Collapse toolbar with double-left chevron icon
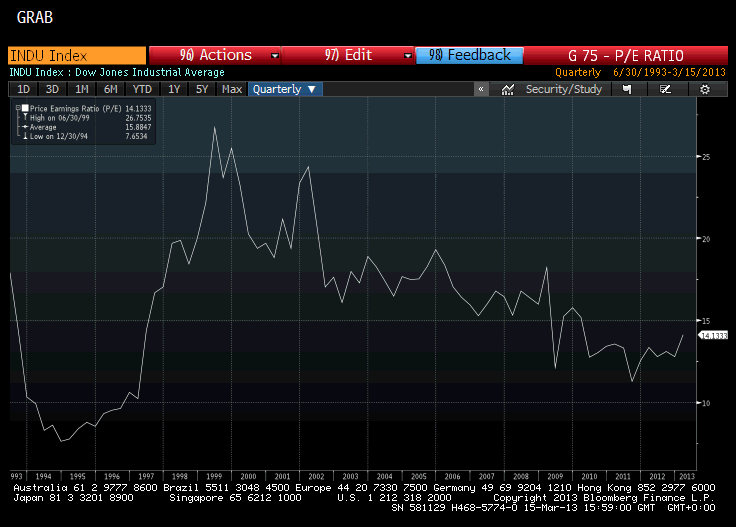This screenshot has width=736, height=527. (x=481, y=89)
